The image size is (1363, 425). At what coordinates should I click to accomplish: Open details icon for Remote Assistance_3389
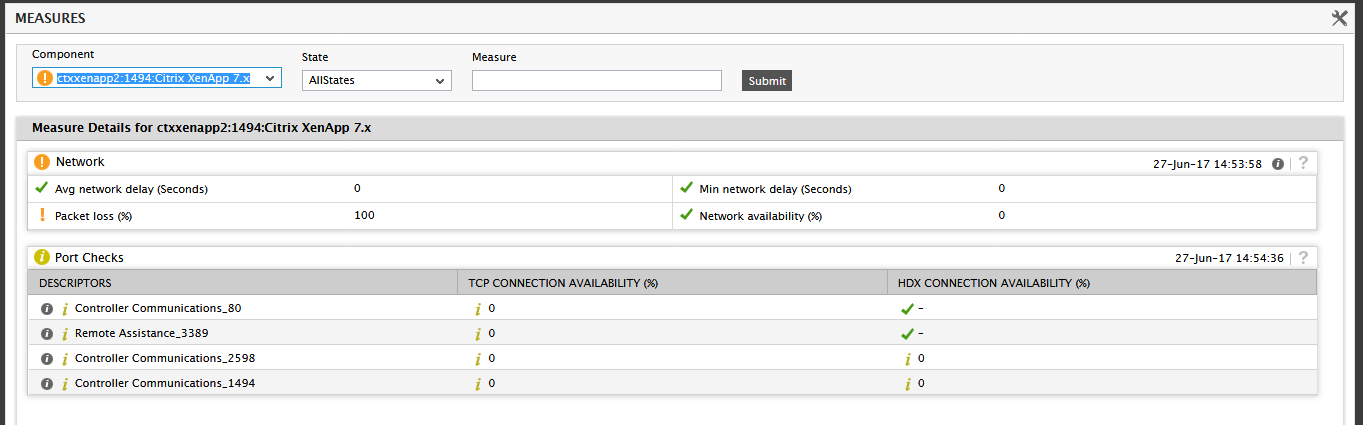46,333
